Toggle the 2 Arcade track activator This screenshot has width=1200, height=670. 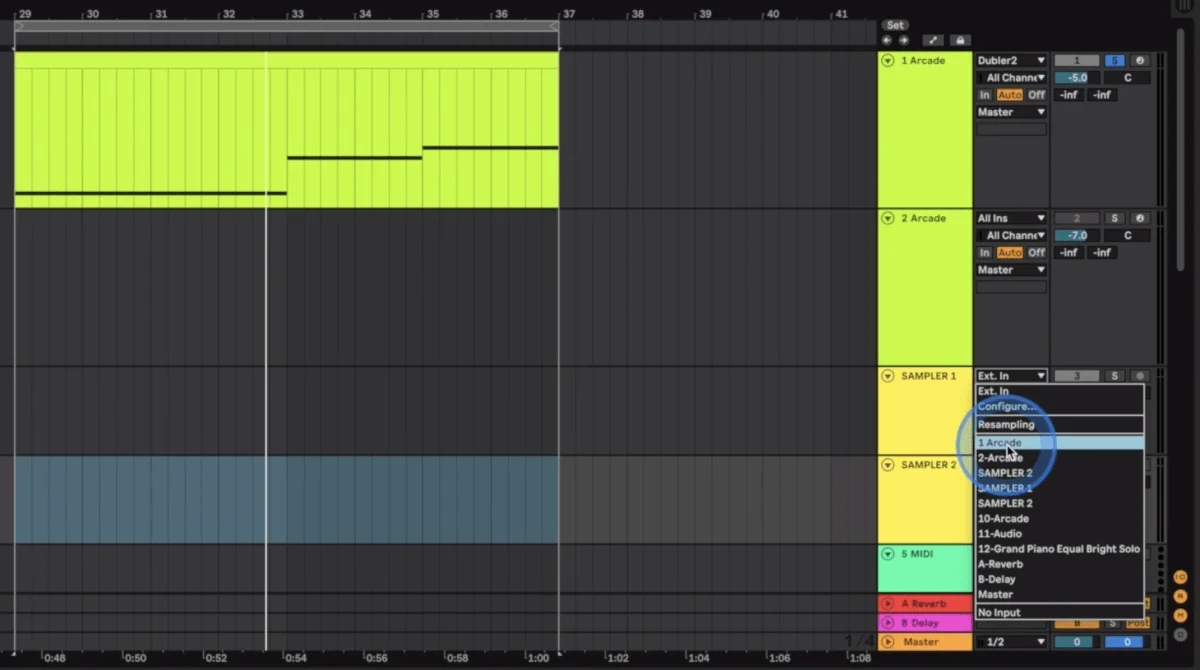coord(1077,218)
